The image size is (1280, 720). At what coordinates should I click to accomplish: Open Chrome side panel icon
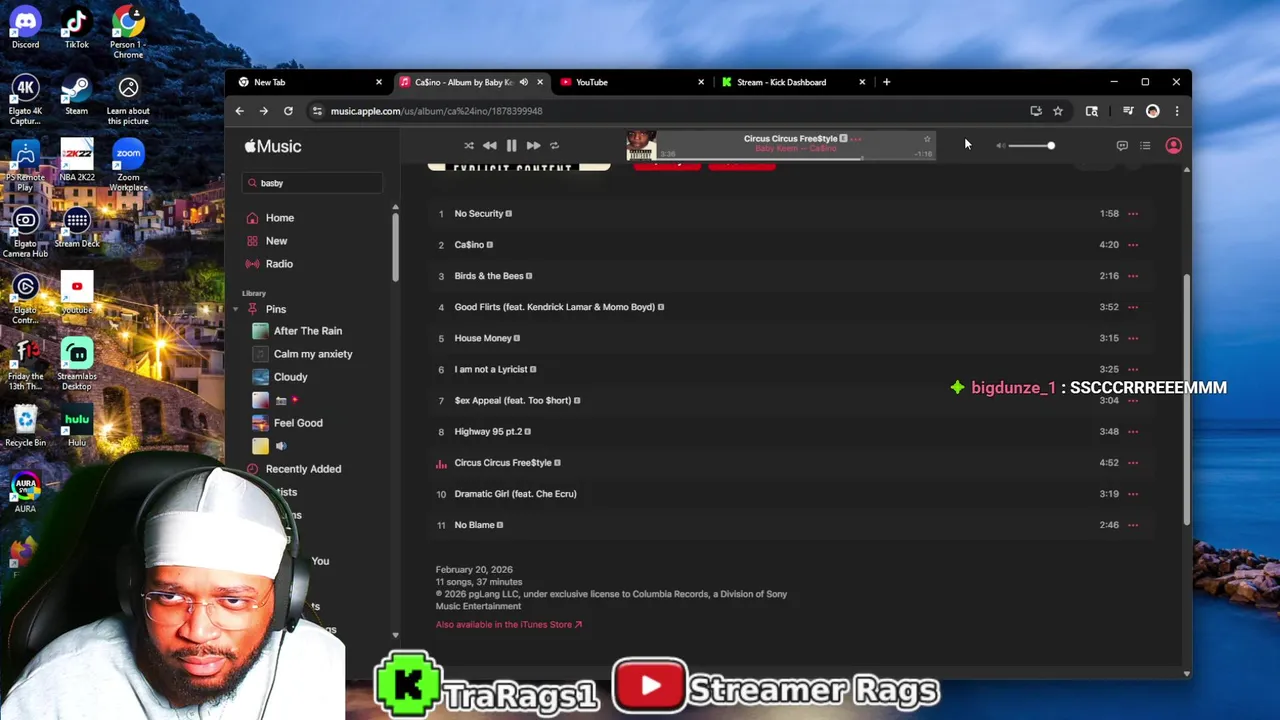1092,111
